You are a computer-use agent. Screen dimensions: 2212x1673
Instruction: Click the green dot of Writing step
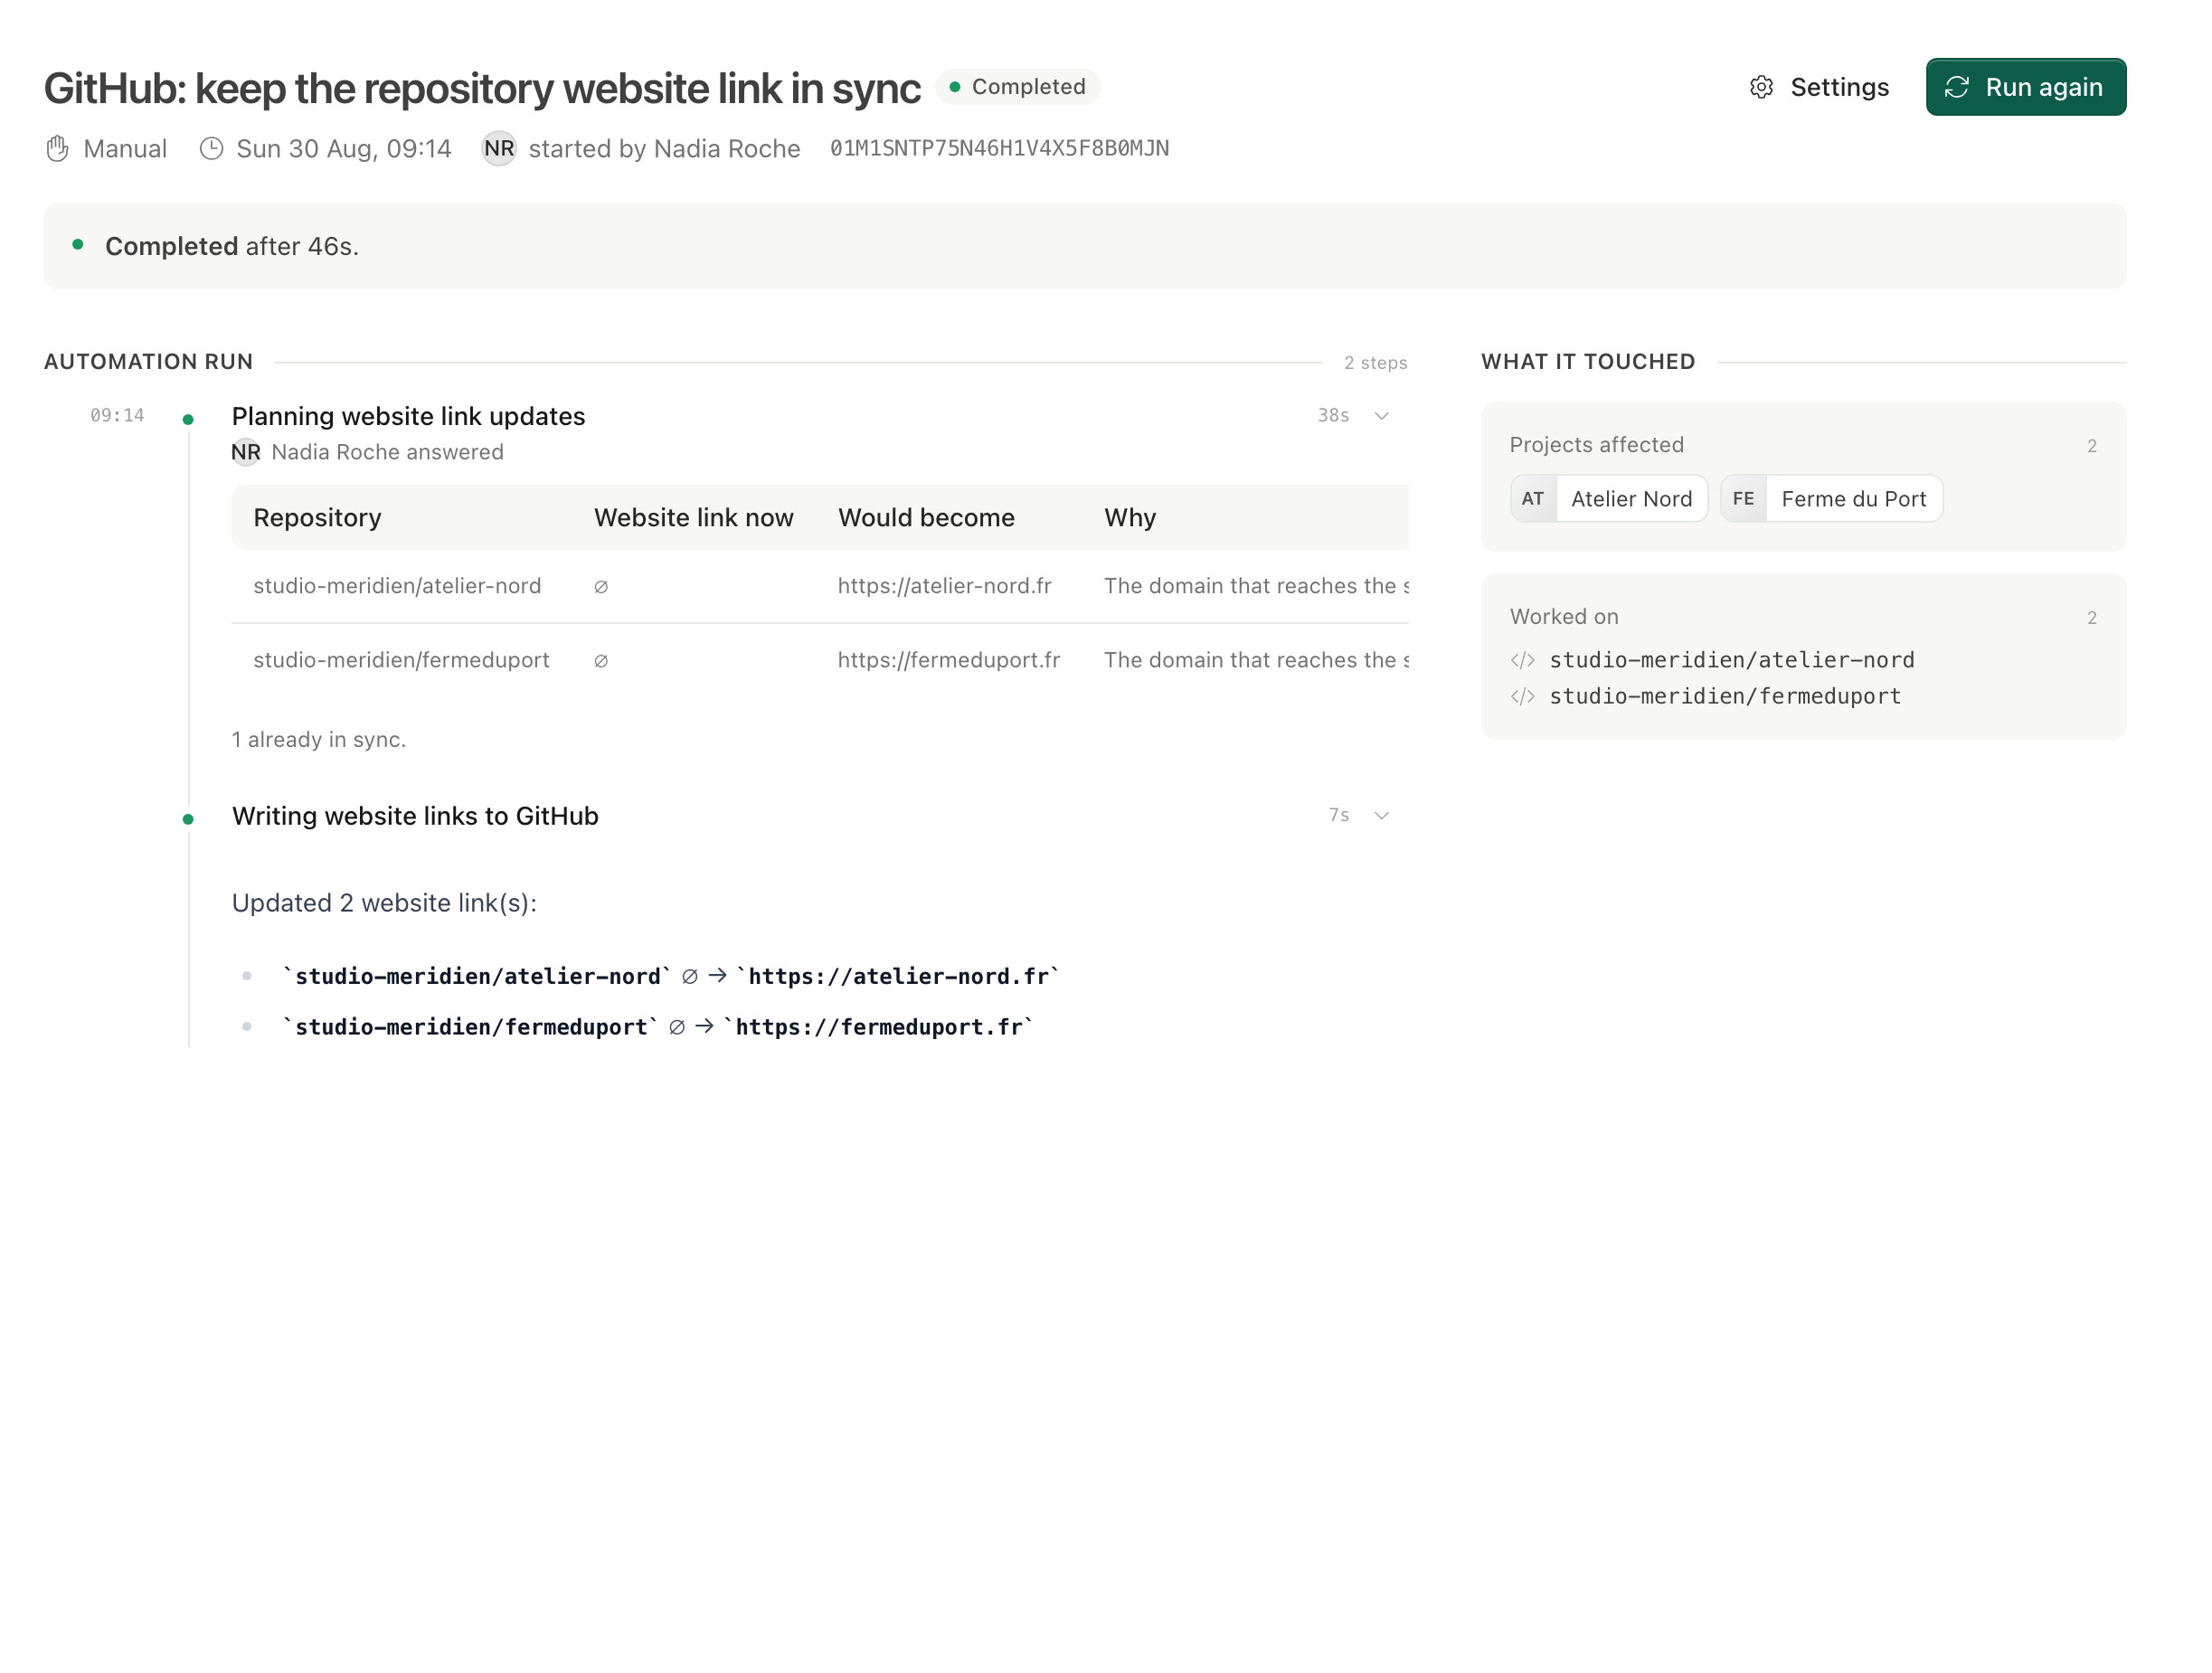coord(188,819)
